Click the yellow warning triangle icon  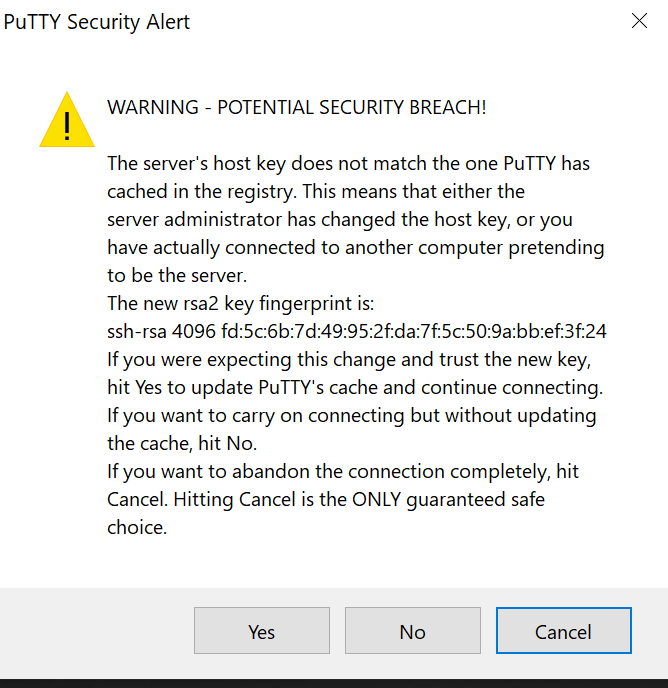tap(67, 121)
